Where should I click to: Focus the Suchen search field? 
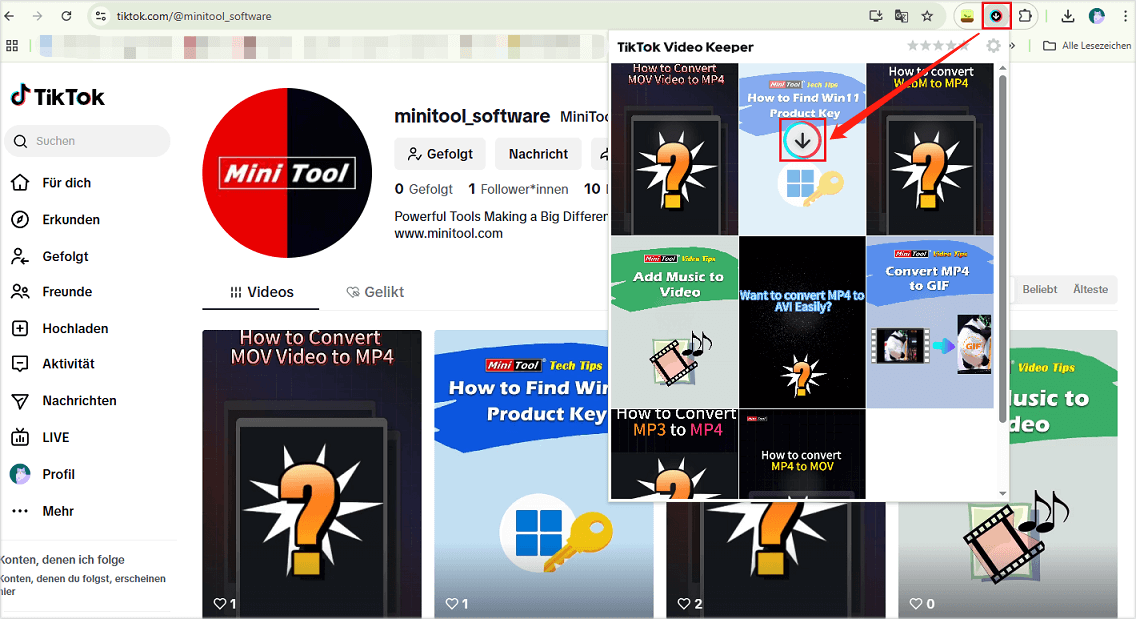pyautogui.click(x=88, y=141)
